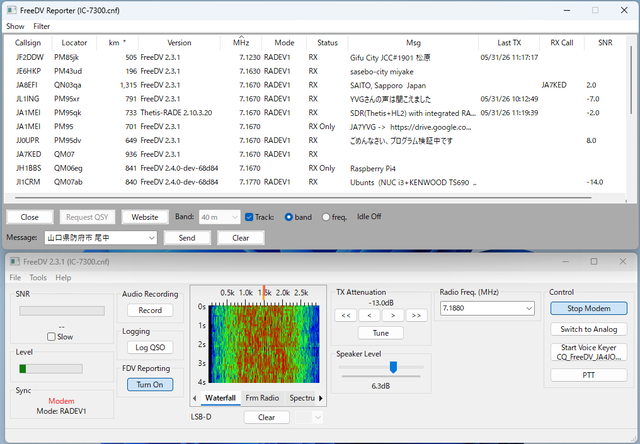The width and height of the screenshot is (640, 444).
Task: Click the FreeDV Reporter window title icon
Action: point(11,10)
